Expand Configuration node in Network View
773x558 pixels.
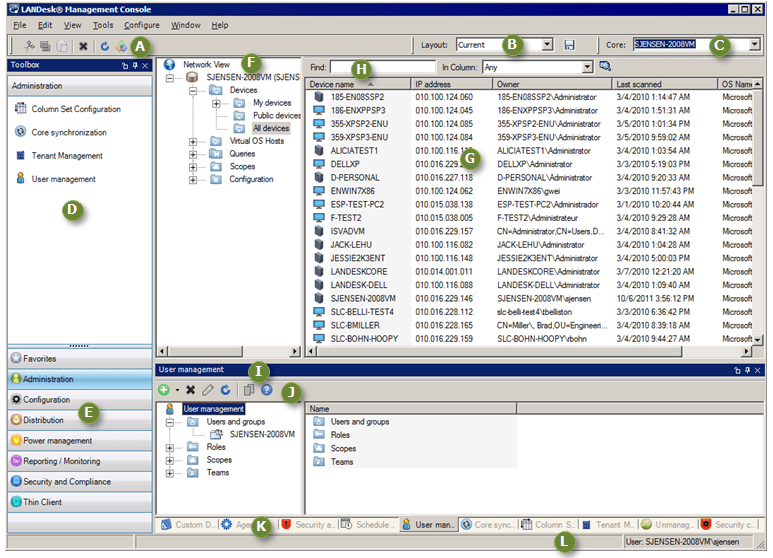[193, 180]
